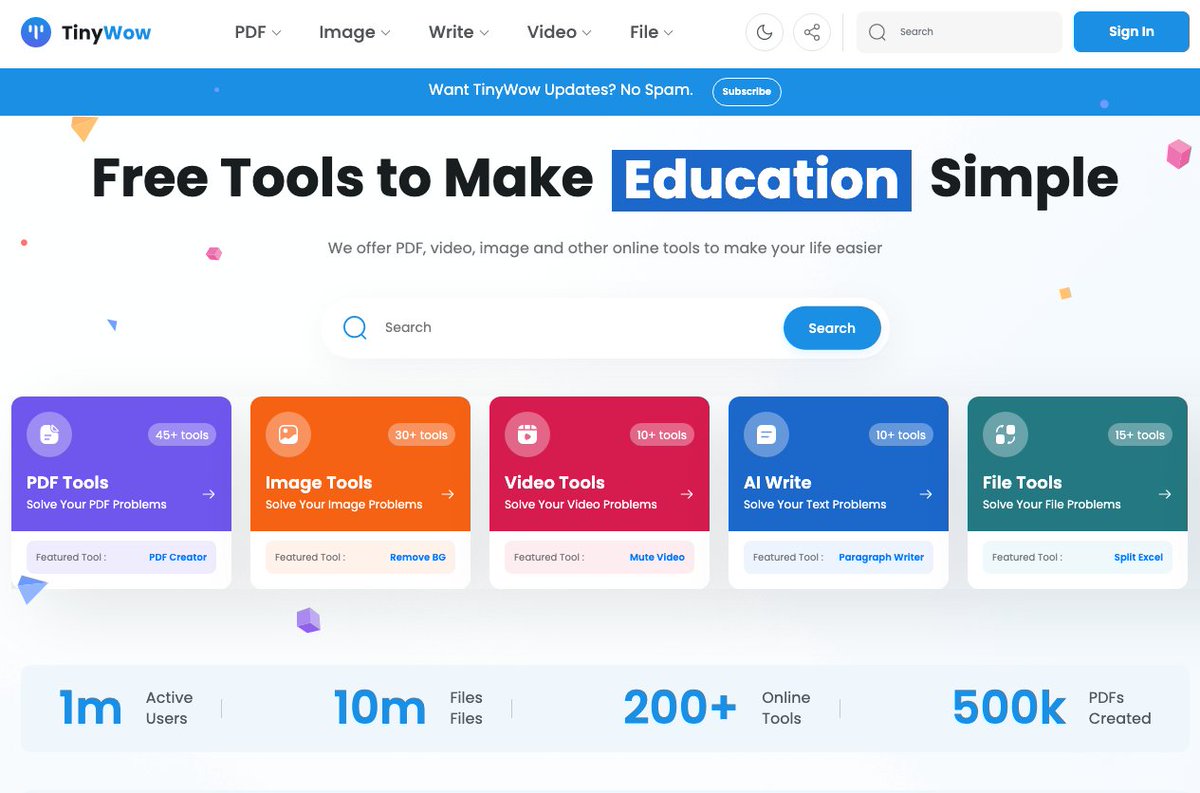Expand the Write dropdown menu
The width and height of the screenshot is (1200, 793).
(459, 32)
